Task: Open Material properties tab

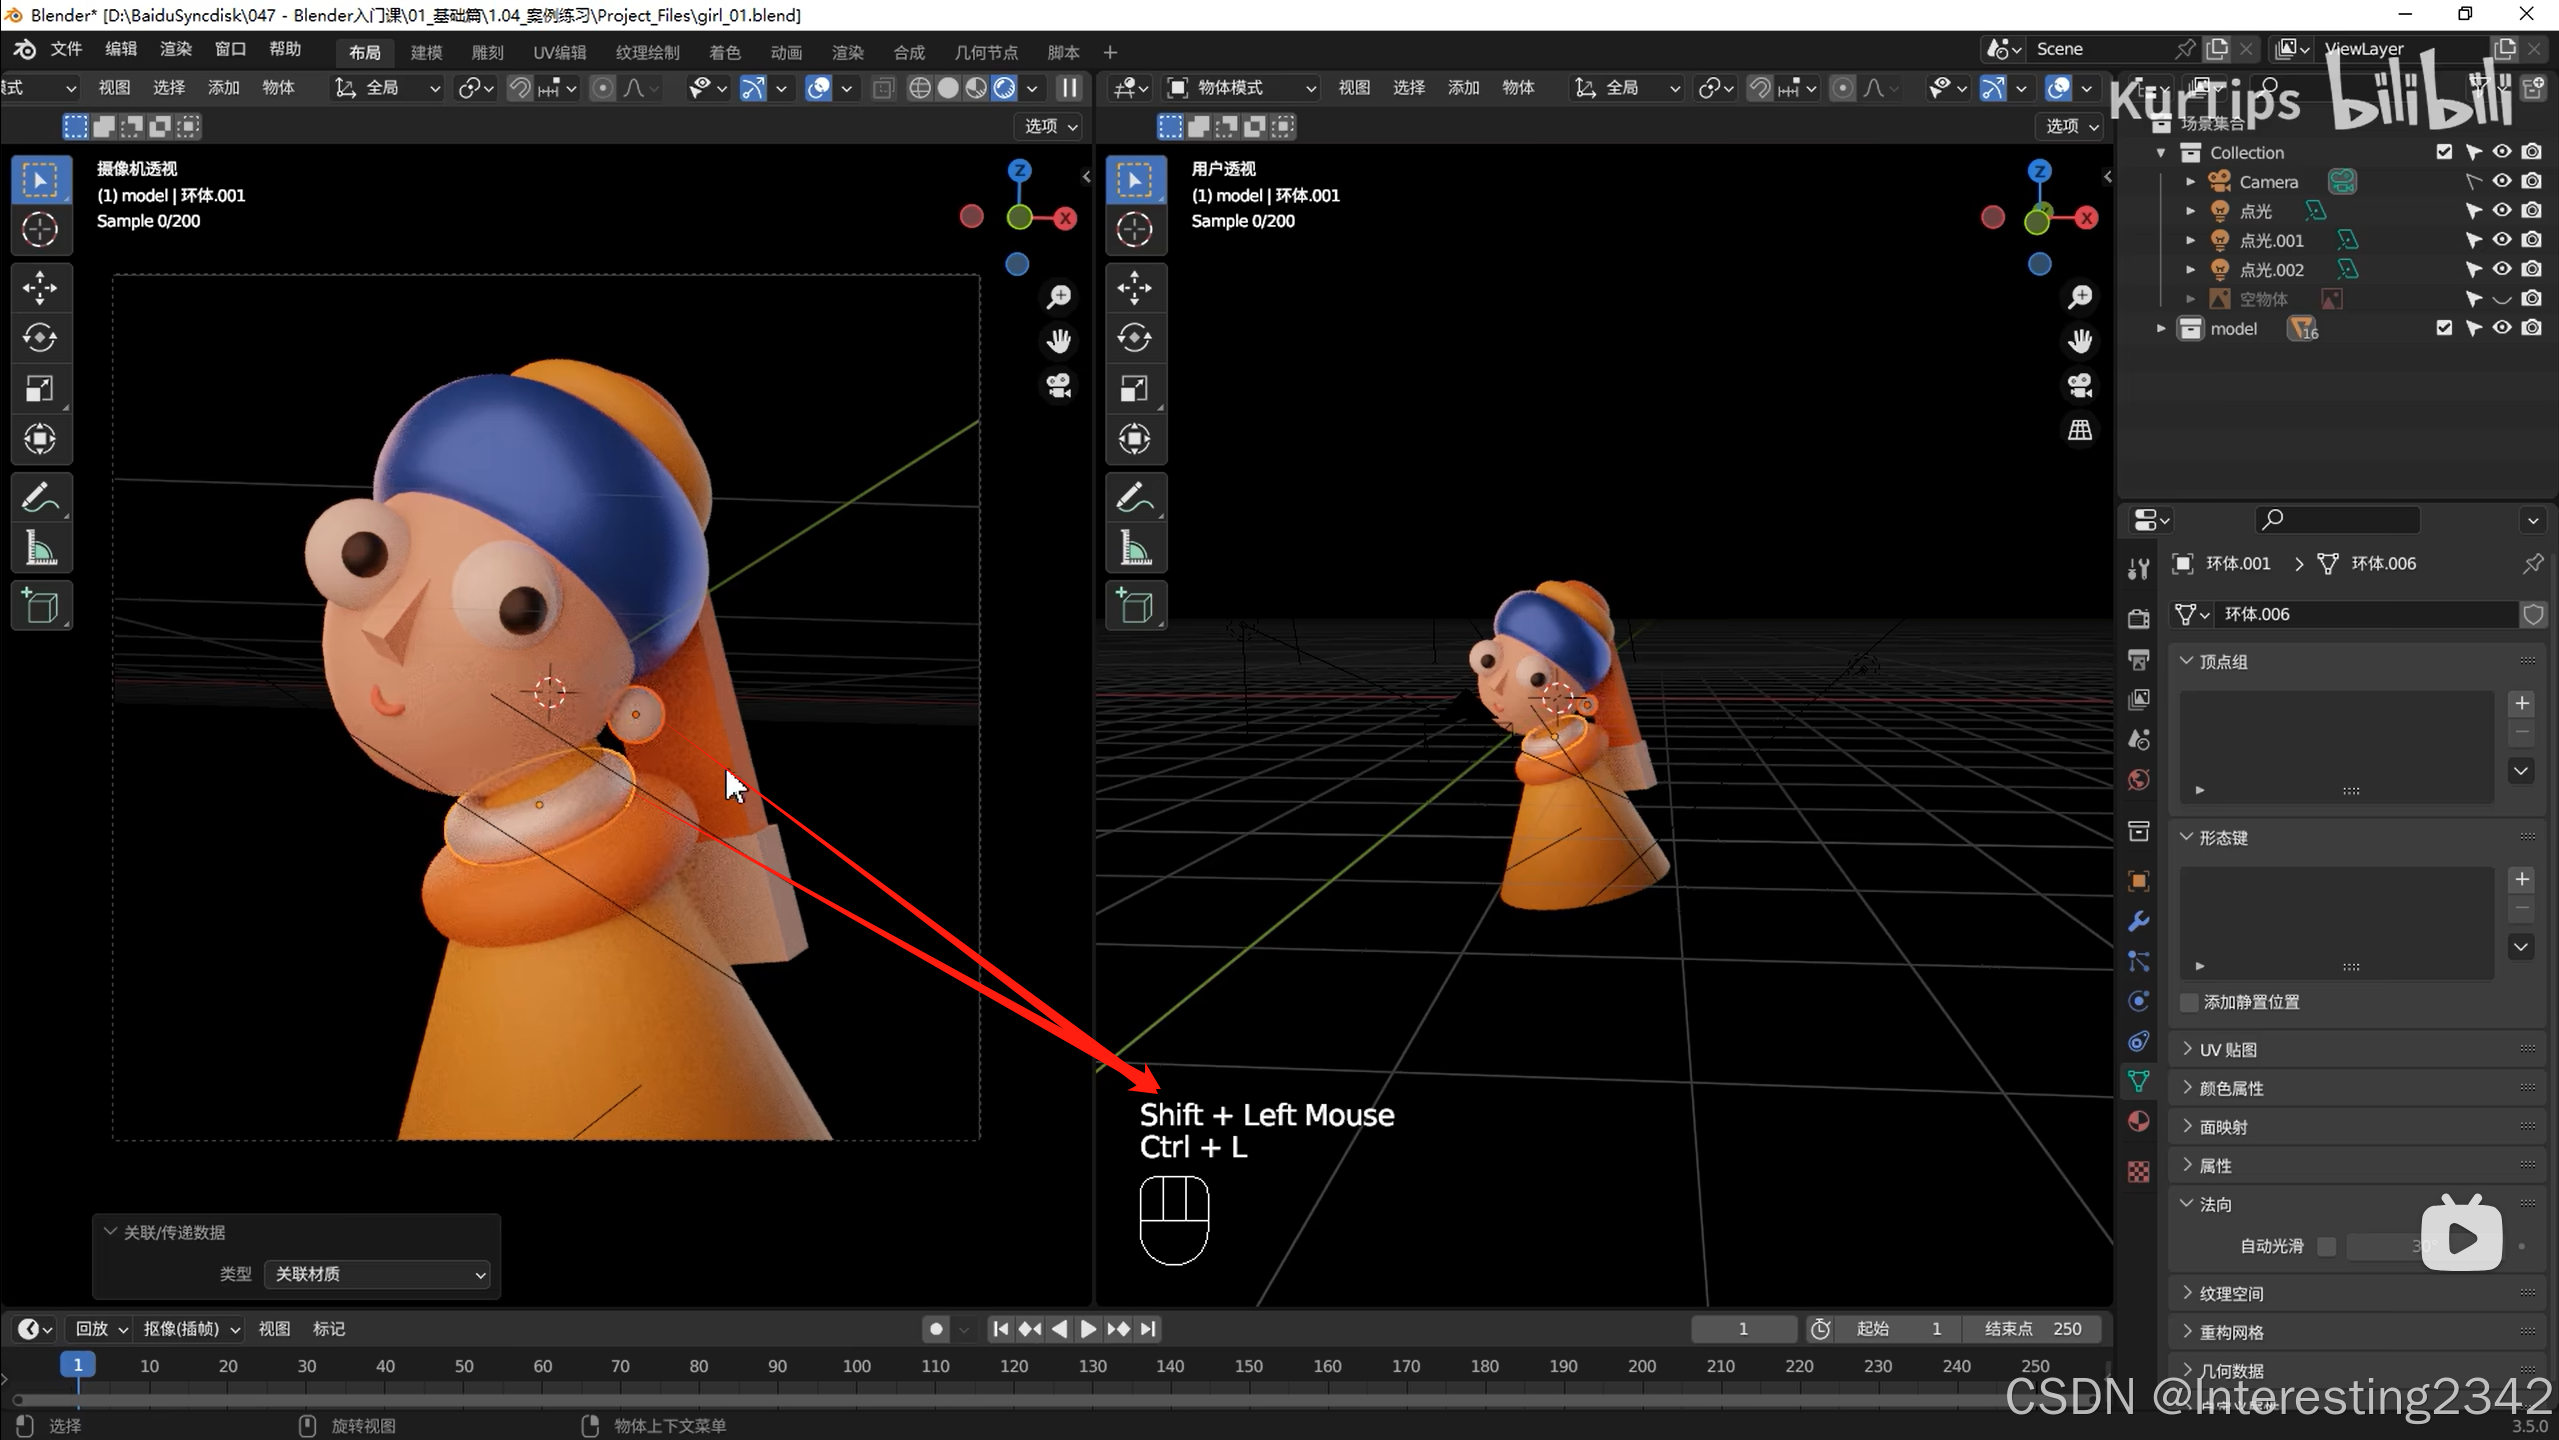Action: tap(2139, 1121)
